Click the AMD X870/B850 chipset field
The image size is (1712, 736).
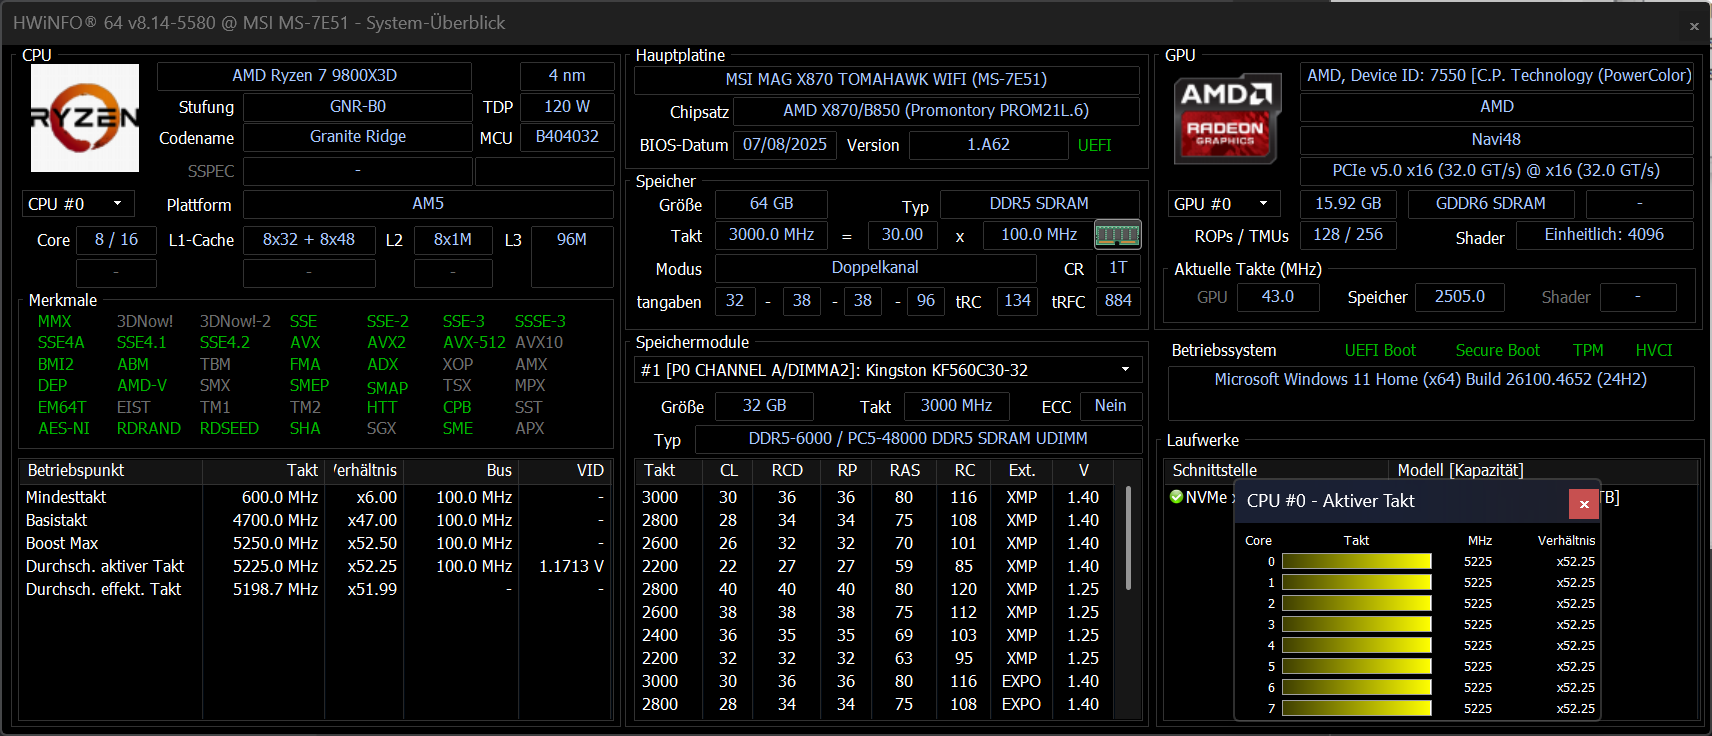[936, 111]
